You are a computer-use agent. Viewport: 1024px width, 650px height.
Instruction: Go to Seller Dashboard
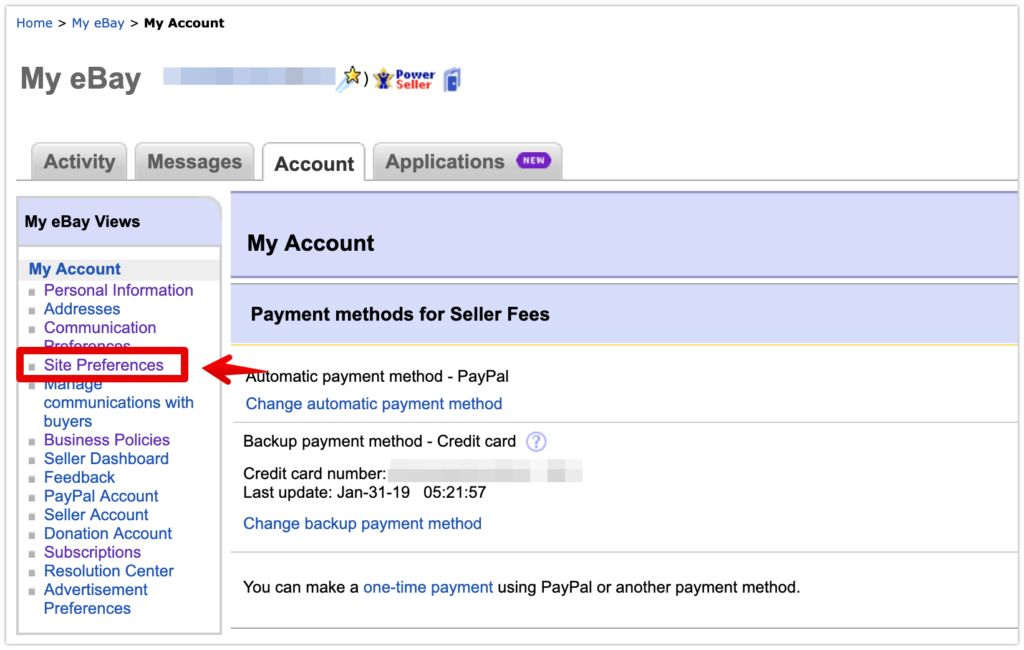(x=106, y=459)
